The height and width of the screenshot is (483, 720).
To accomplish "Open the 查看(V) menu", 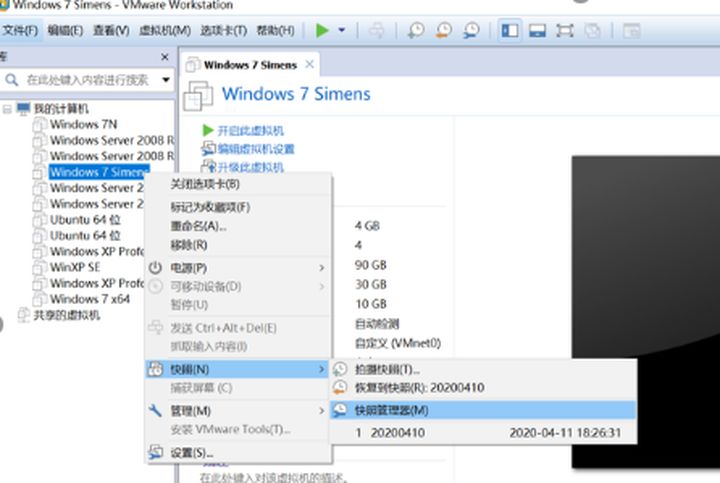I will point(111,31).
